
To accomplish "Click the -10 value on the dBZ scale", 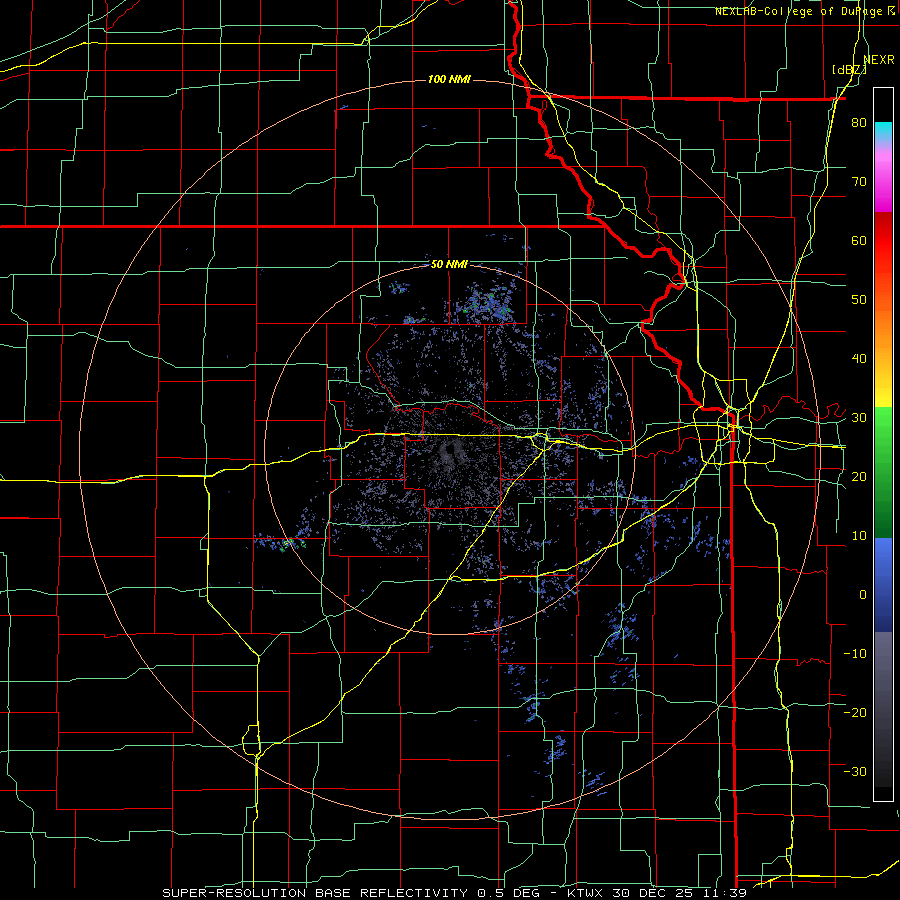I will coord(855,654).
